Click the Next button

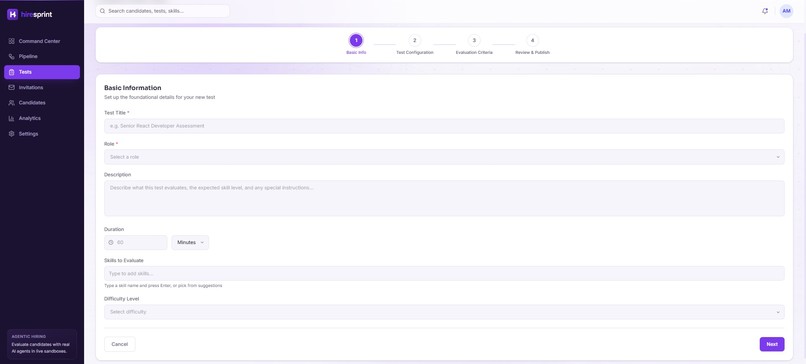point(772,344)
